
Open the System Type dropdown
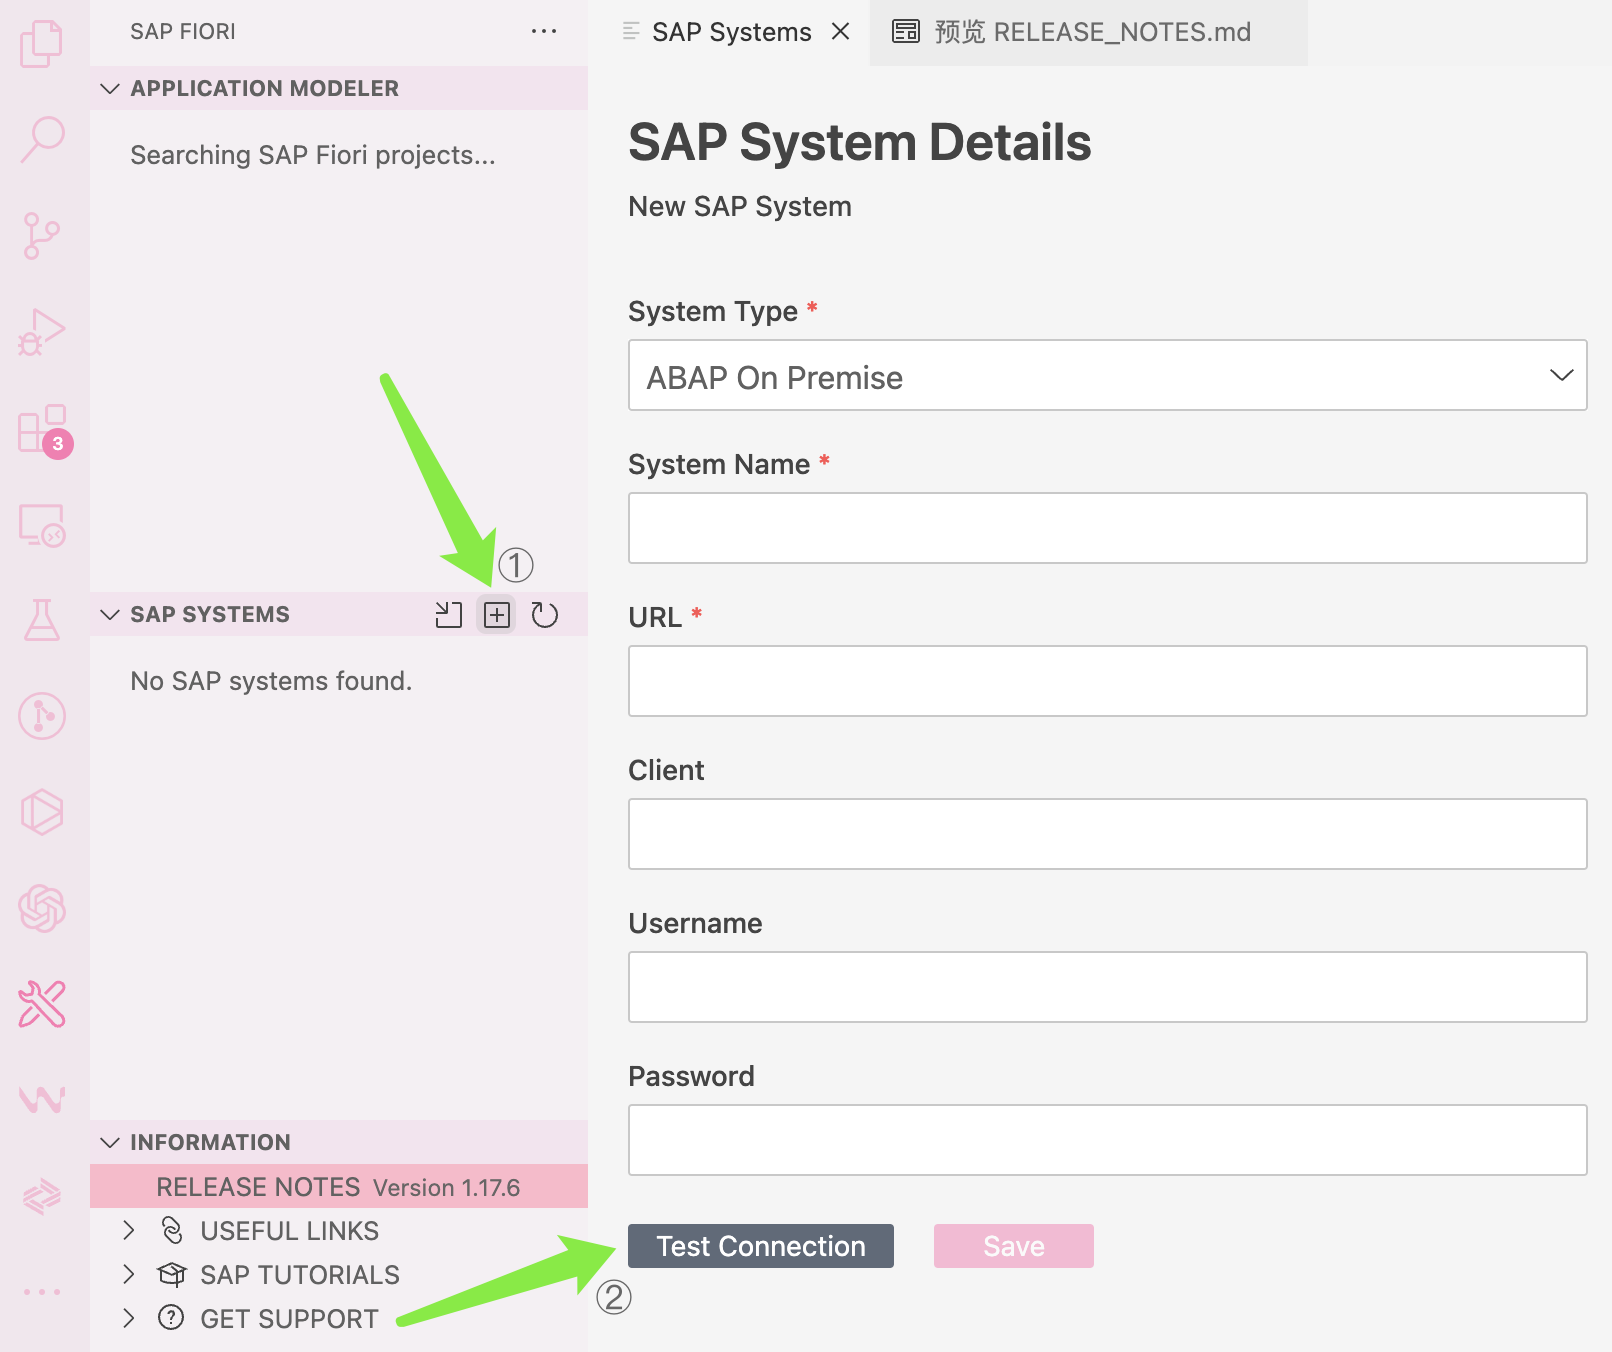(1107, 375)
